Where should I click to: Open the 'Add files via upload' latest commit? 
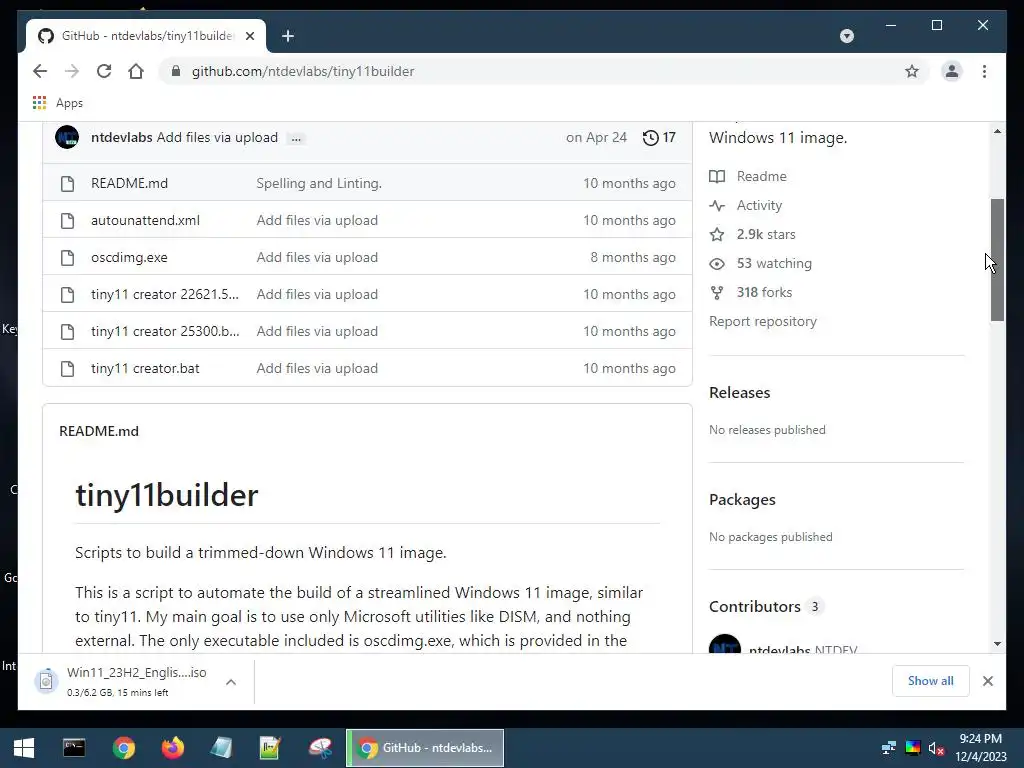(x=217, y=137)
